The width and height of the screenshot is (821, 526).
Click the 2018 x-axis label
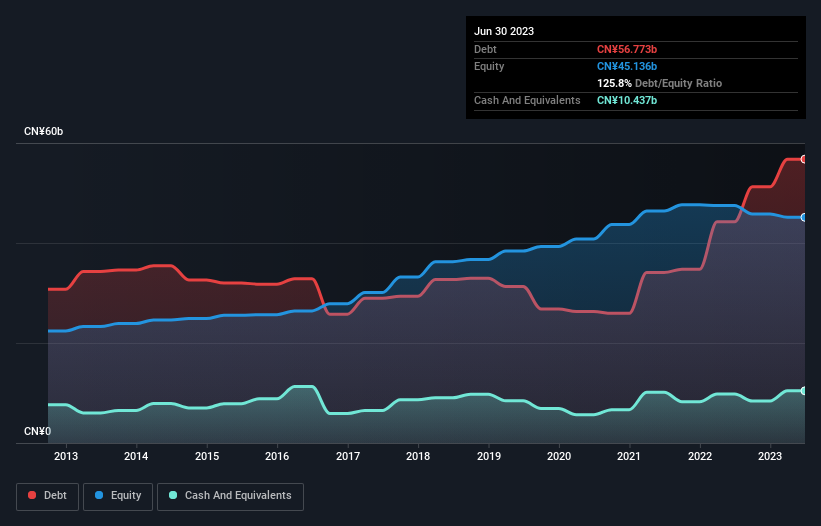418,456
